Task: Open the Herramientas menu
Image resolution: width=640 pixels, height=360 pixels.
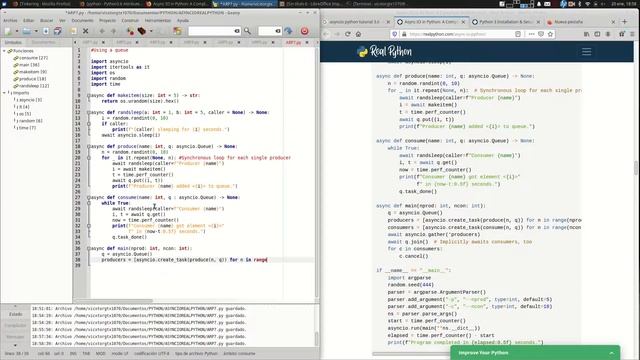Action: tap(158, 20)
